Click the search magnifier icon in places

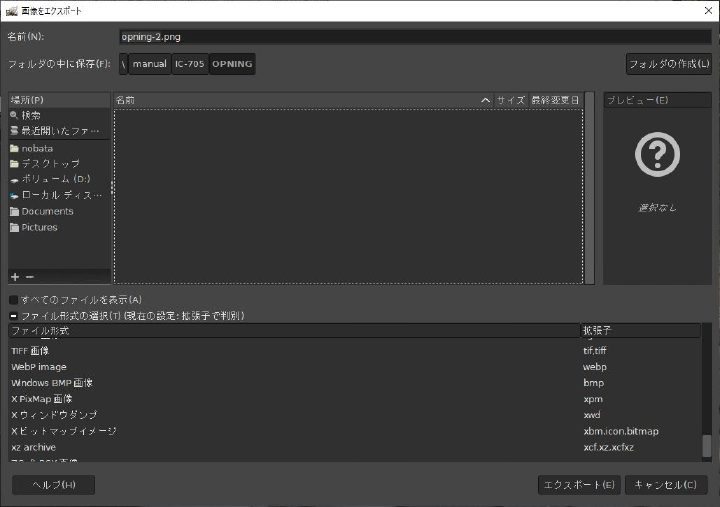[x=14, y=115]
